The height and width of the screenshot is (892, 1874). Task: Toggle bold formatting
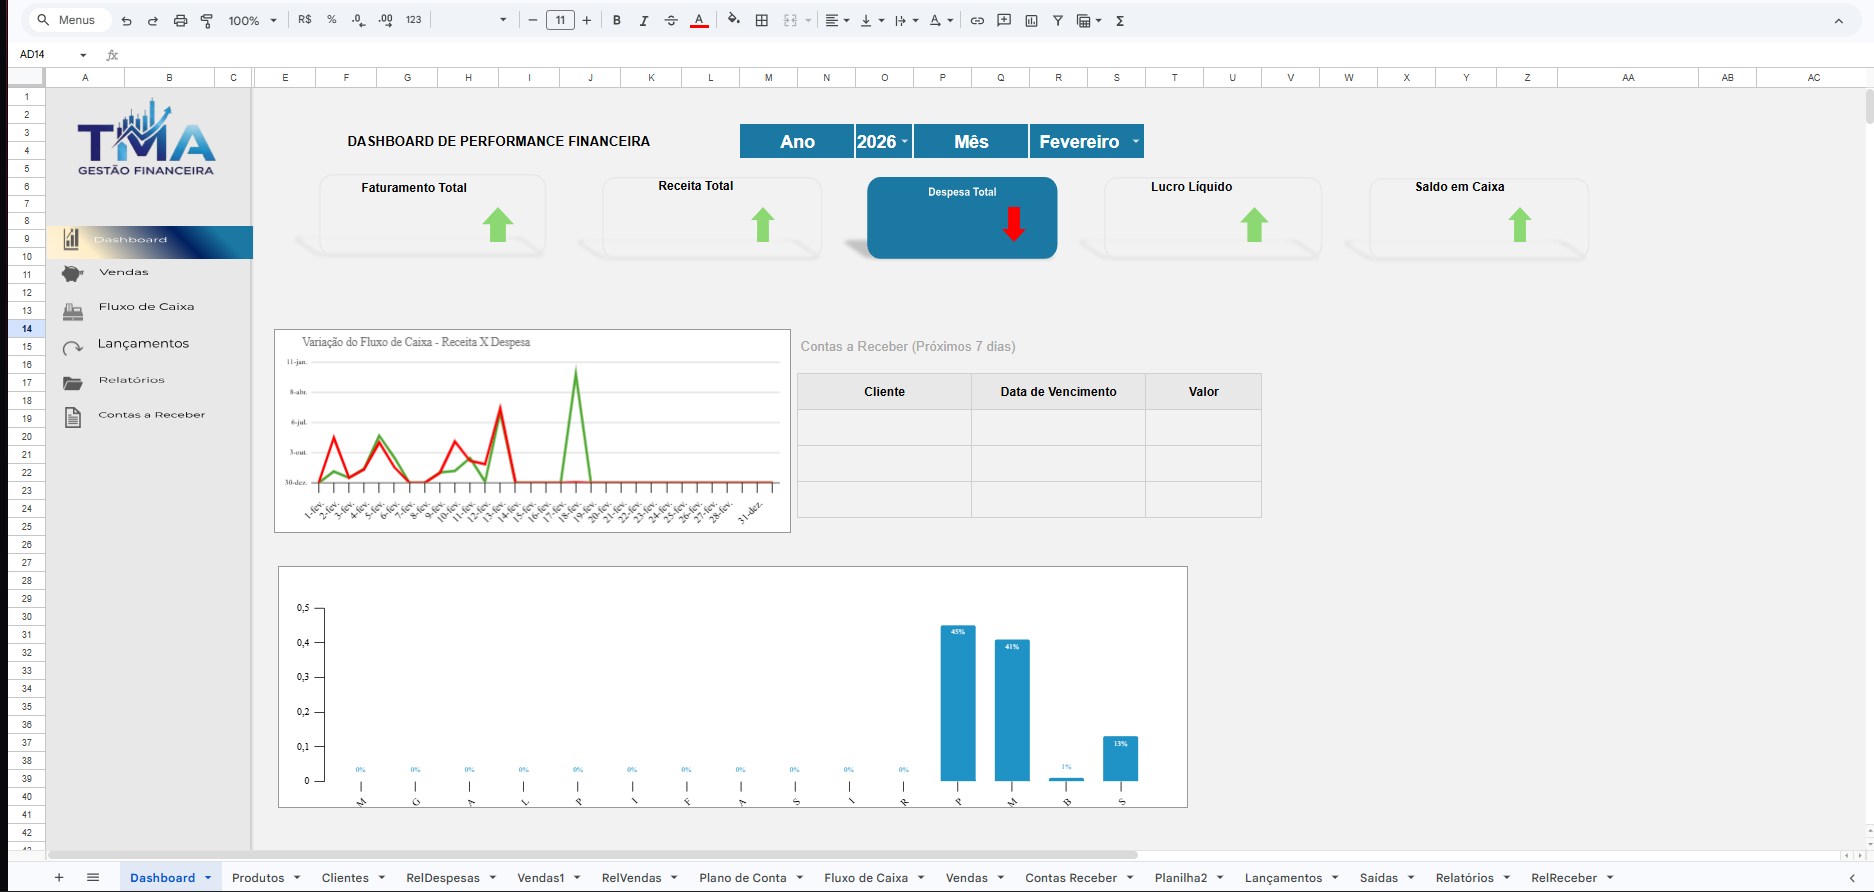(617, 20)
